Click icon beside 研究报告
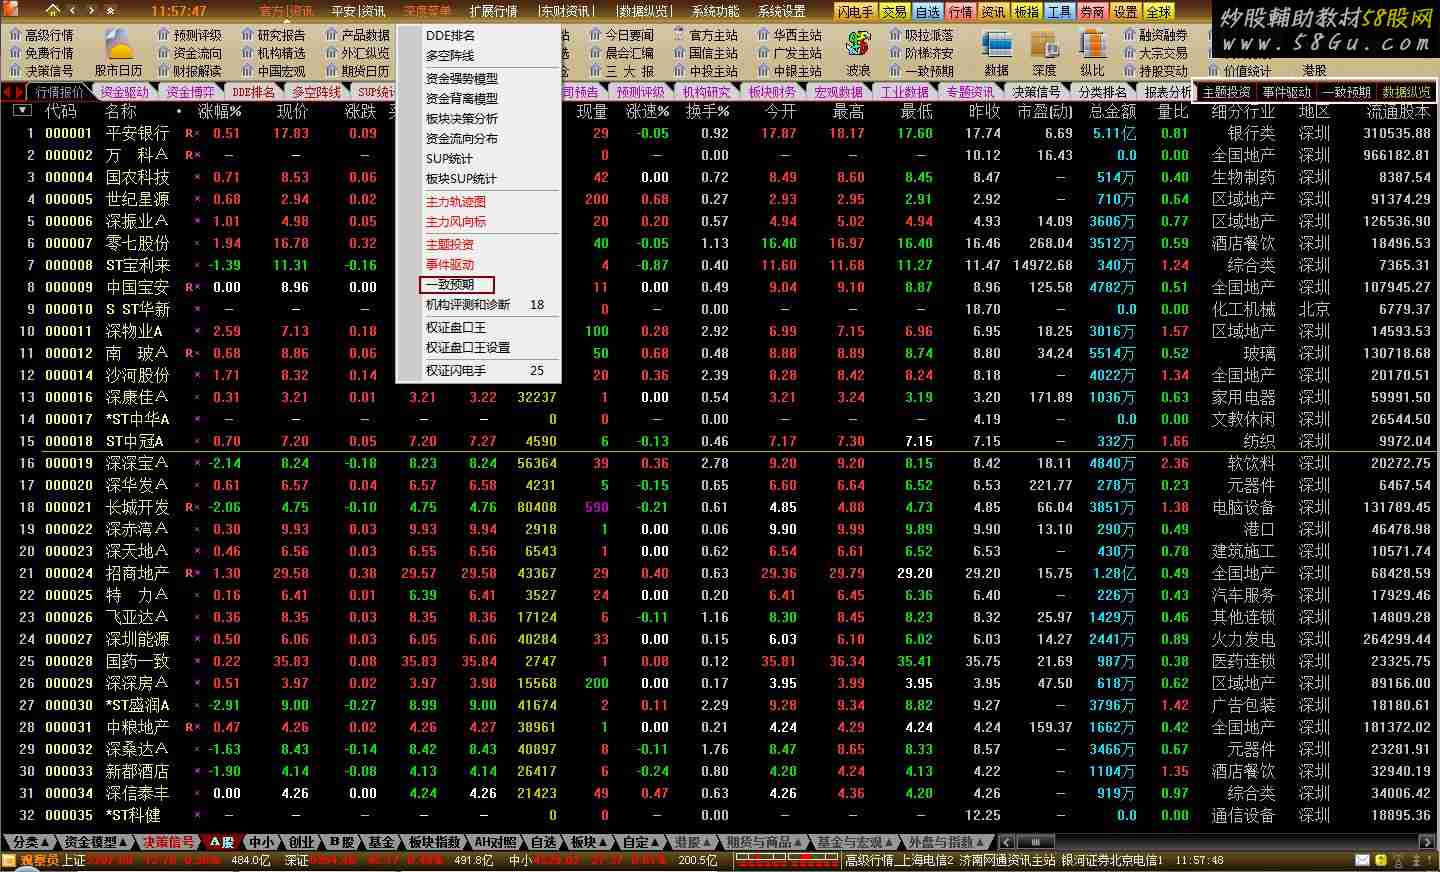The width and height of the screenshot is (1440, 872). pyautogui.click(x=247, y=34)
